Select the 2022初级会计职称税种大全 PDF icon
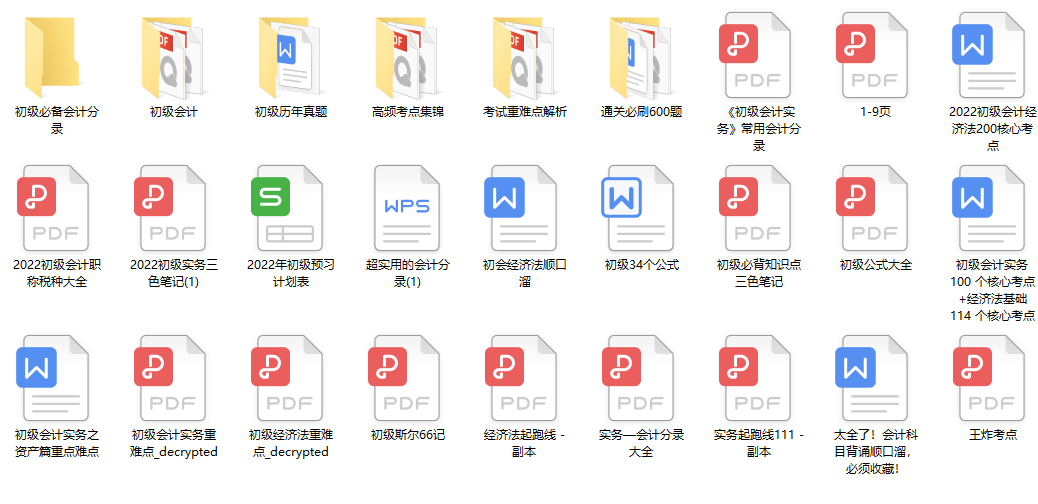 (x=52, y=209)
